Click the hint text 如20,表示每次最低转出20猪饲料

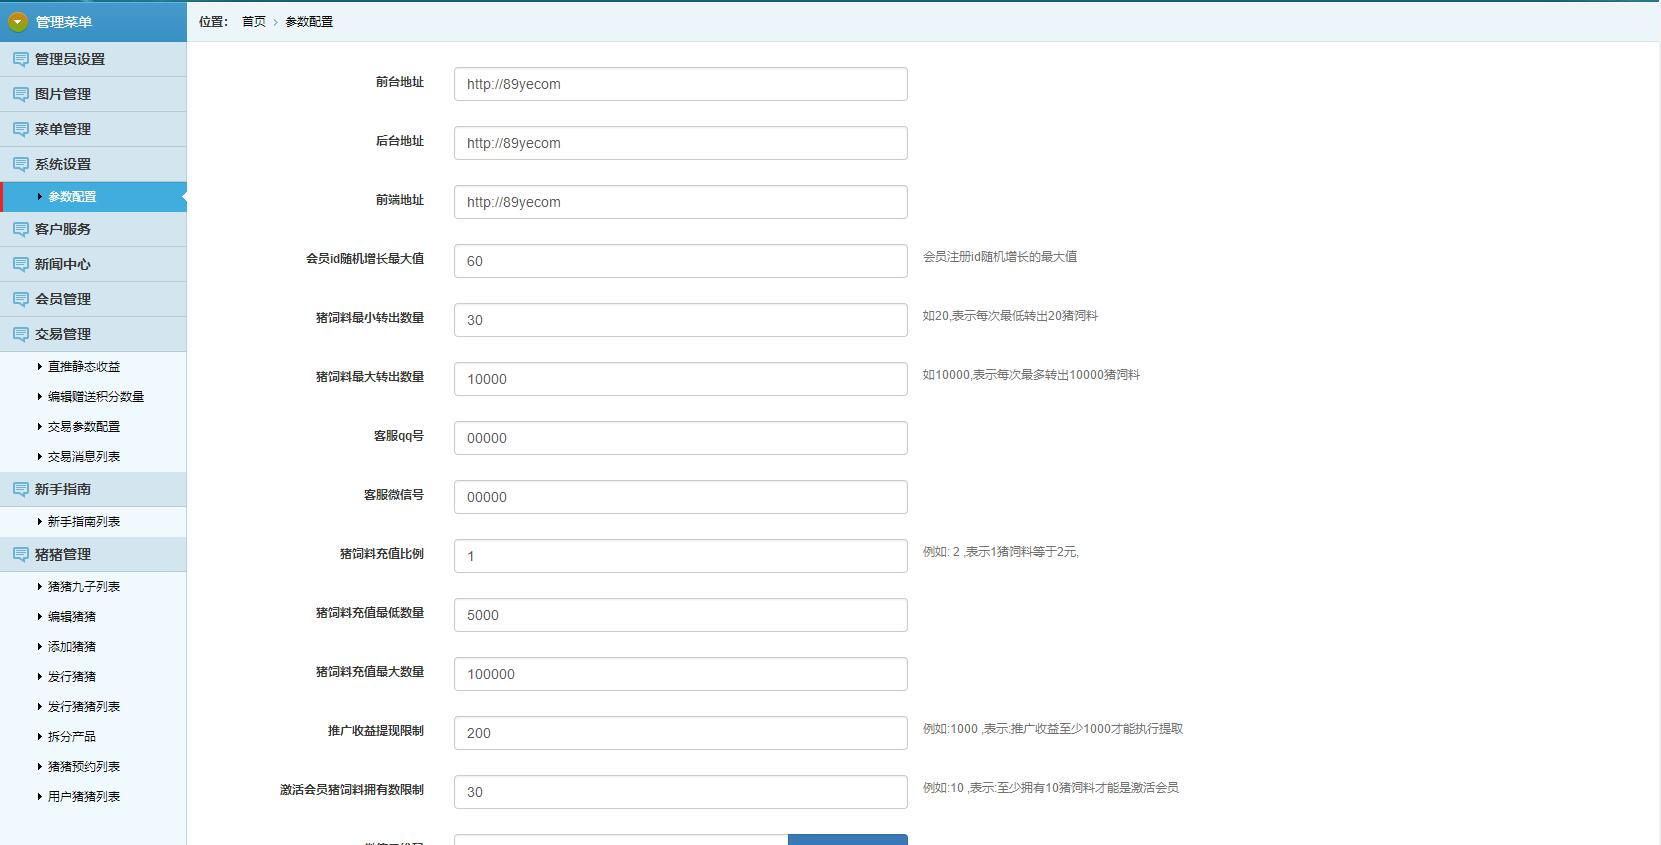coord(1010,316)
